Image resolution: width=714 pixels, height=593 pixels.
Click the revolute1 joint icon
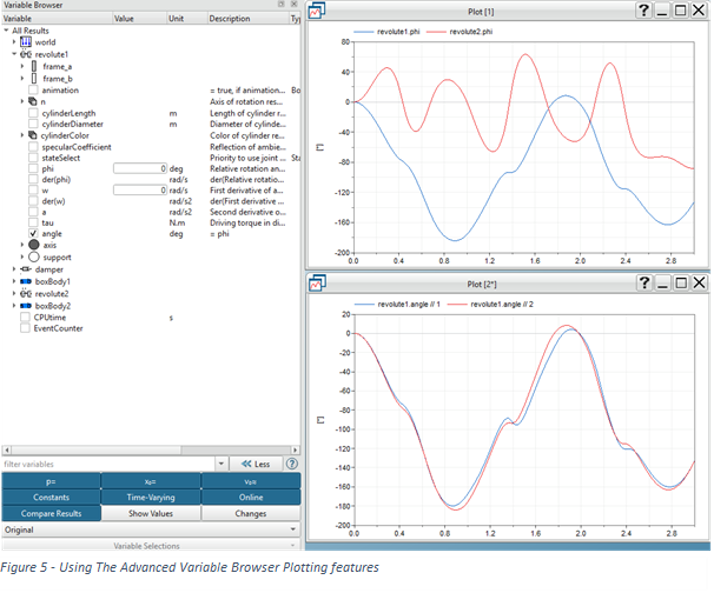(x=26, y=54)
